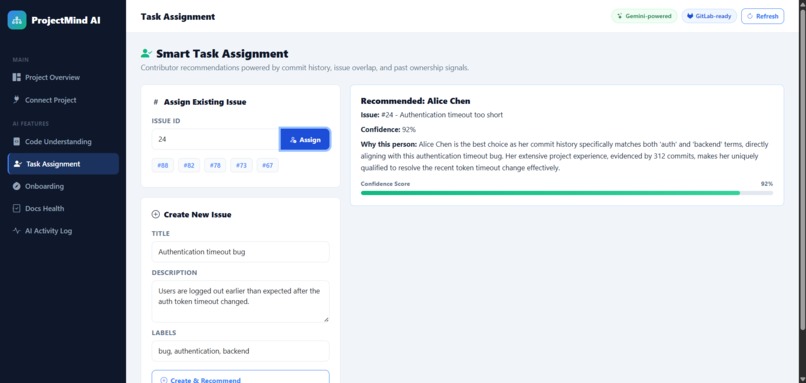Viewport: 806px width, 383px height.
Task: Open Docs Health page
Action: point(63,208)
